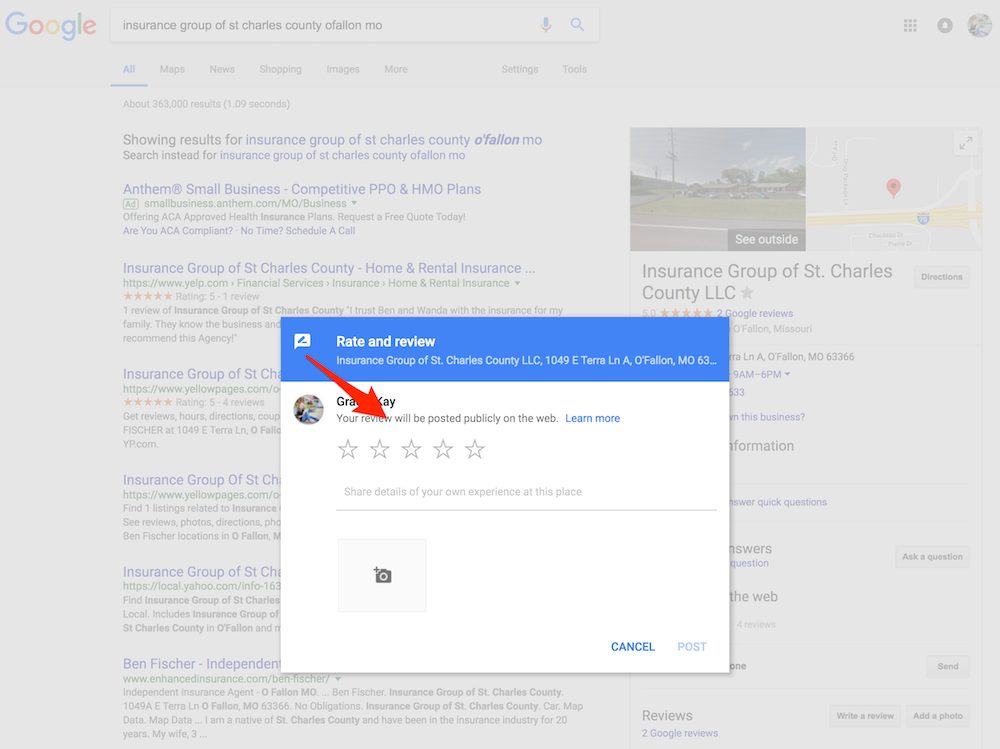Click the add photo camera icon
The image size is (1000, 749).
click(382, 575)
